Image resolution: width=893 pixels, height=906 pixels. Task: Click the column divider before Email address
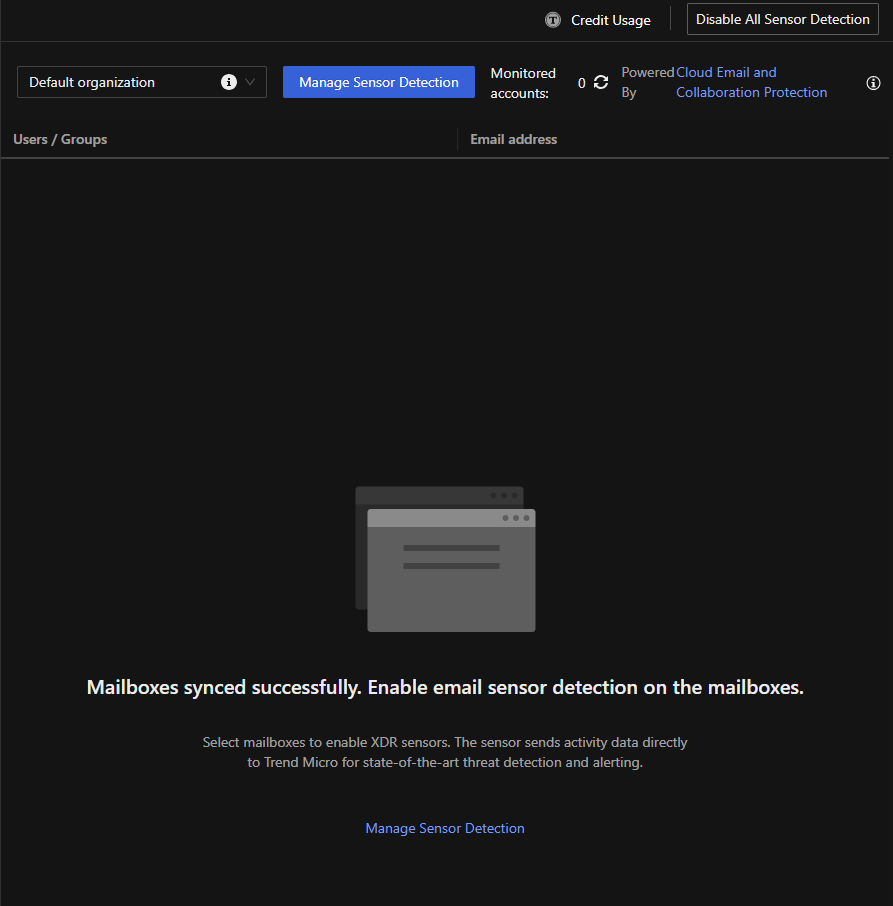click(457, 140)
